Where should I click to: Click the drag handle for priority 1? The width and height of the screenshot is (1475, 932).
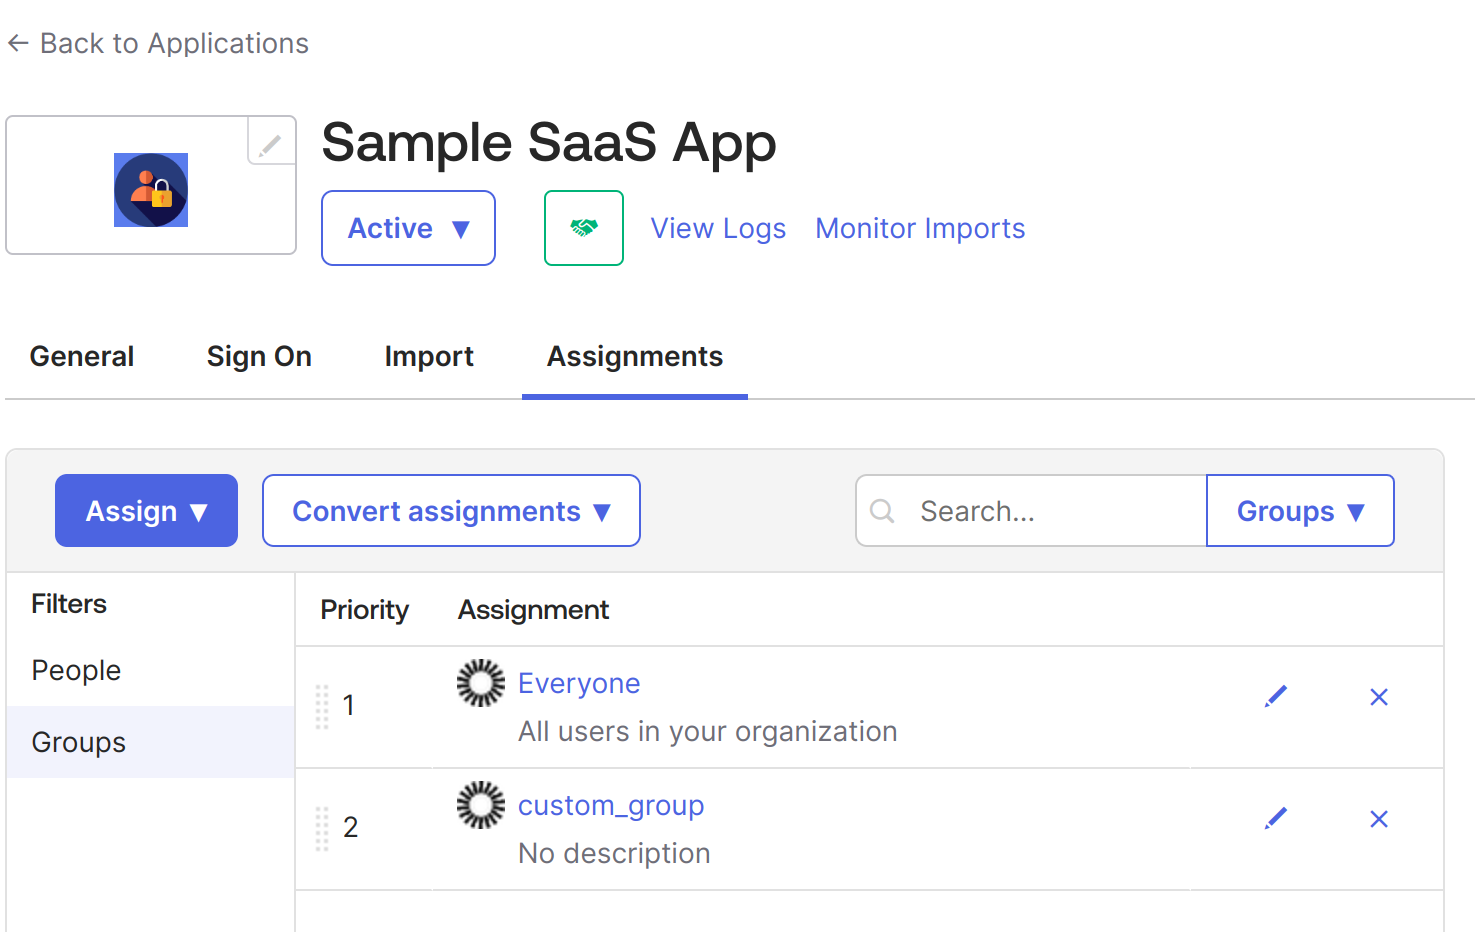click(322, 707)
